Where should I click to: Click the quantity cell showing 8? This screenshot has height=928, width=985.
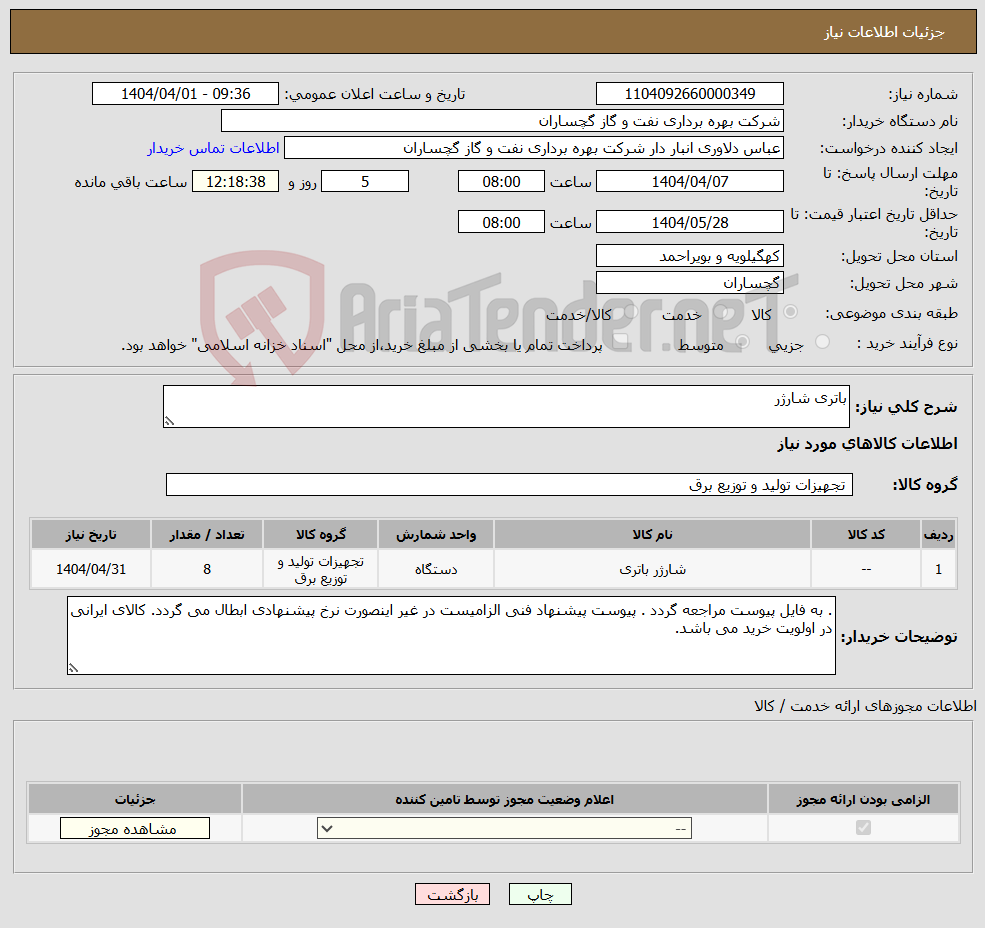pyautogui.click(x=207, y=569)
